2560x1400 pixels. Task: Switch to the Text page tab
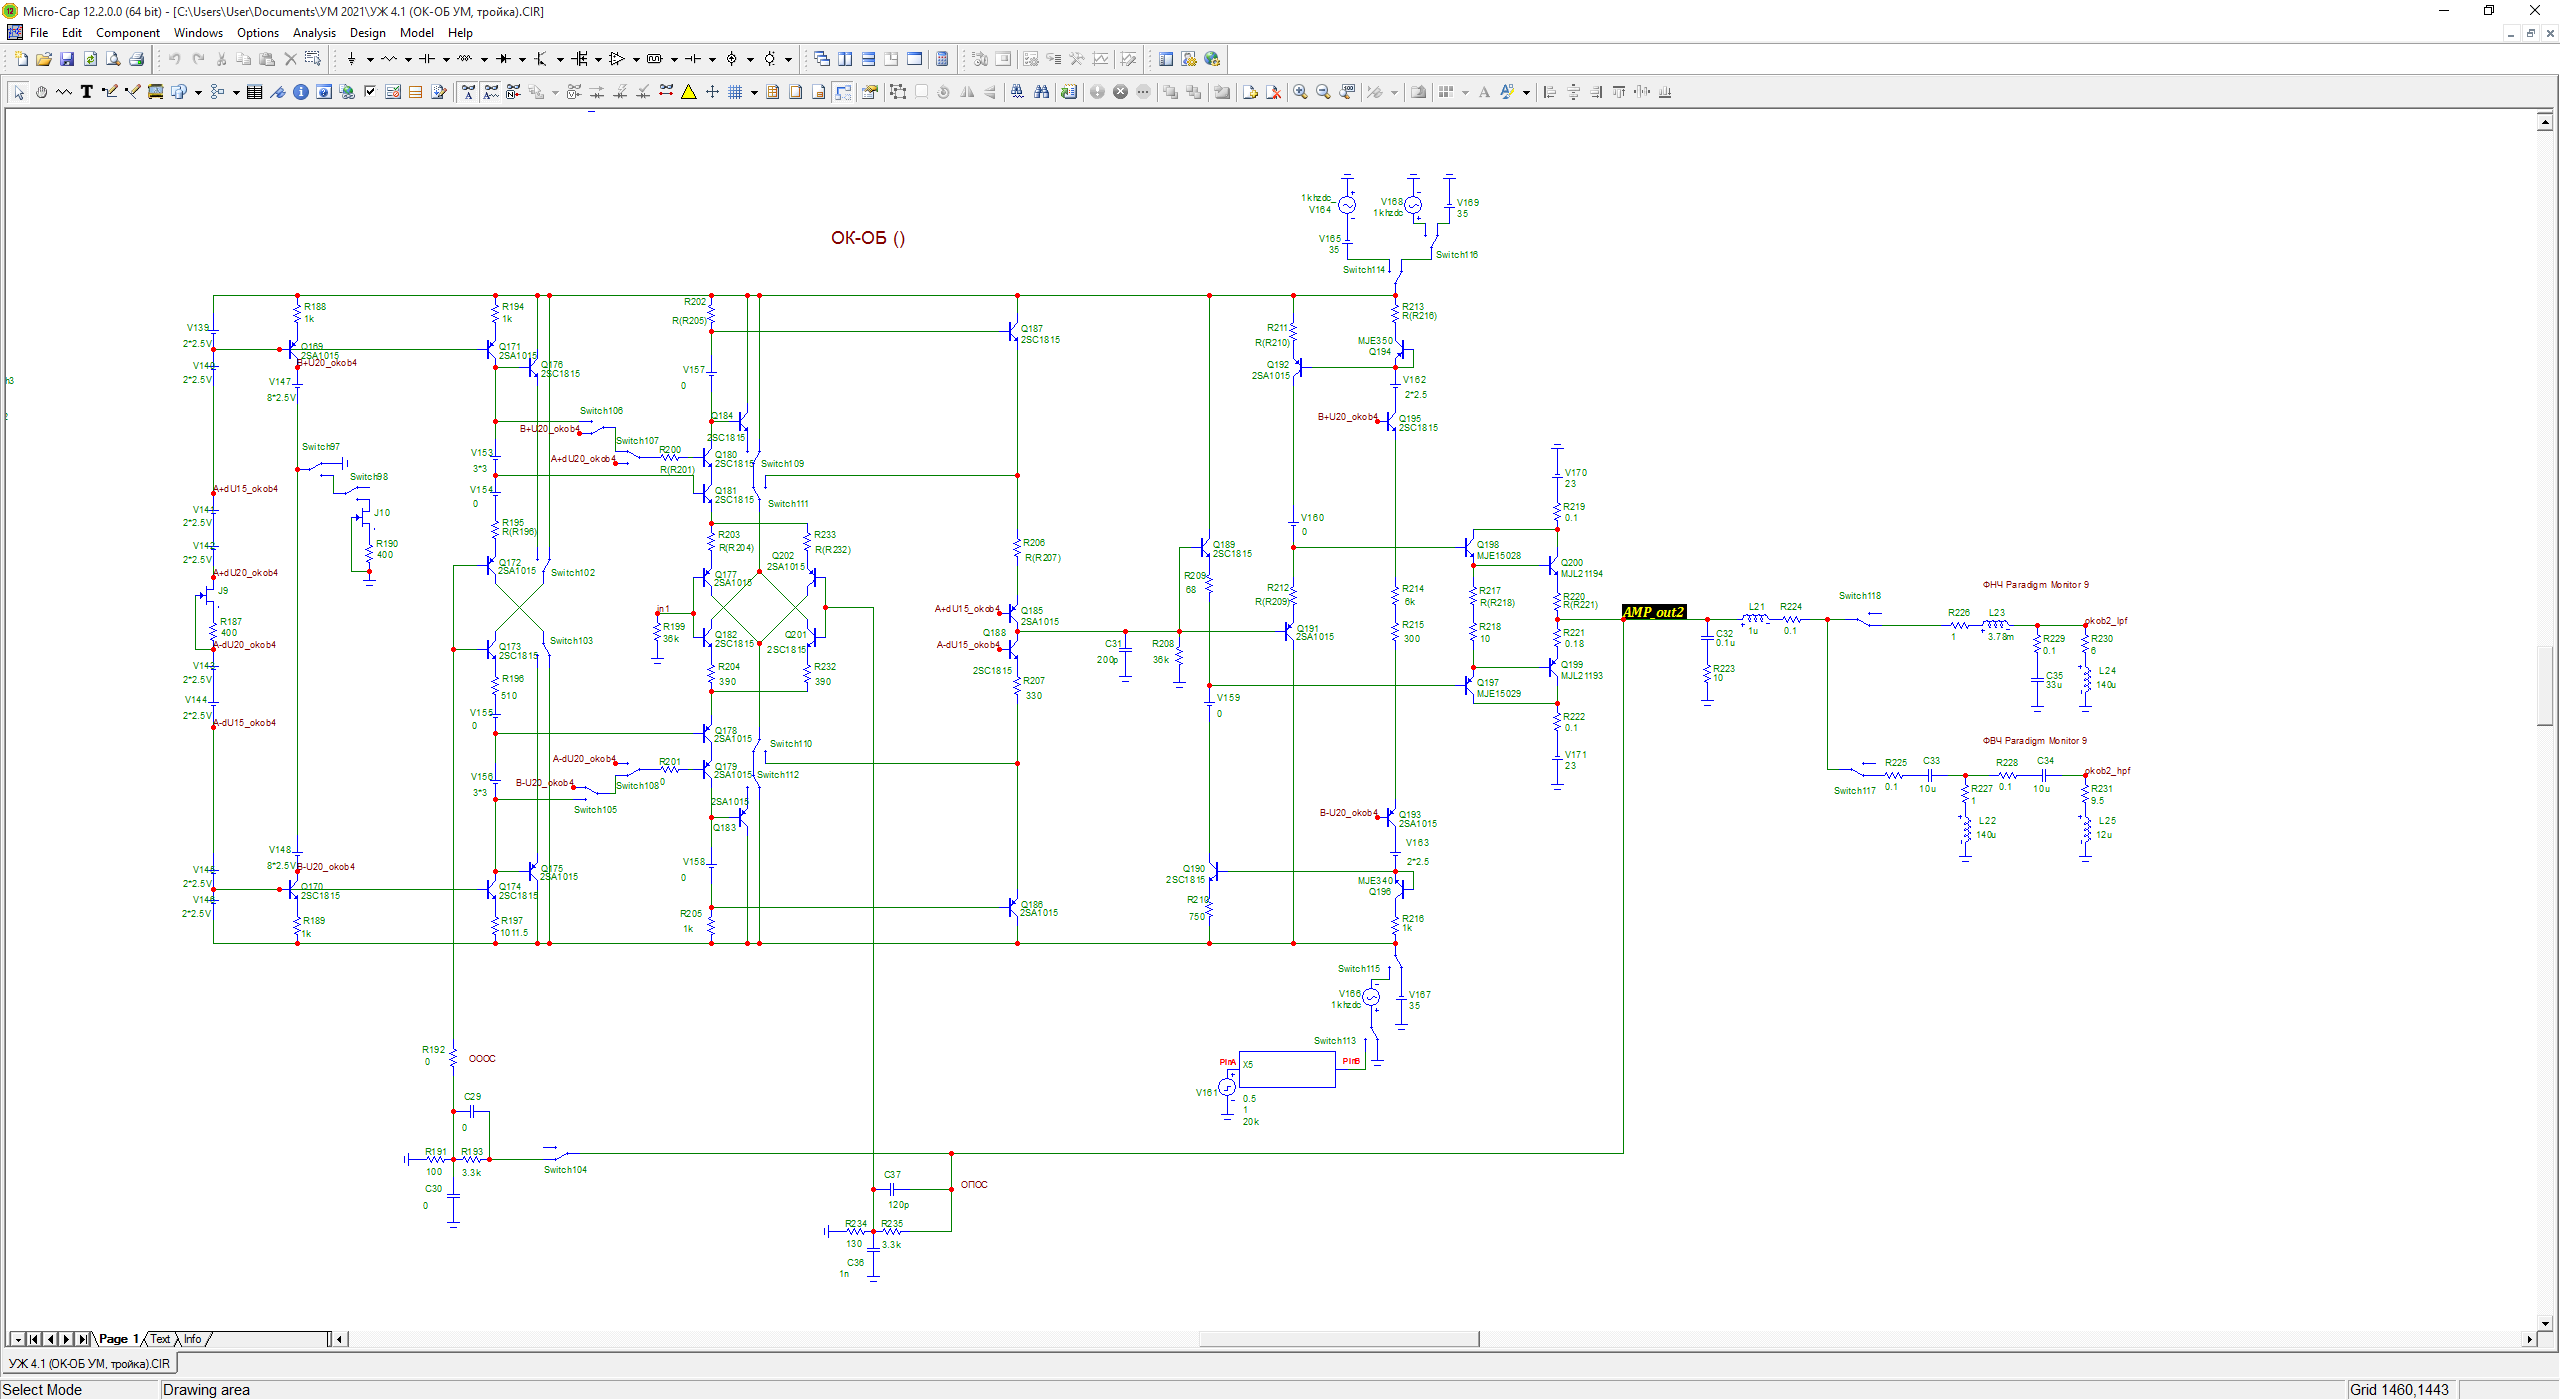(x=160, y=1339)
